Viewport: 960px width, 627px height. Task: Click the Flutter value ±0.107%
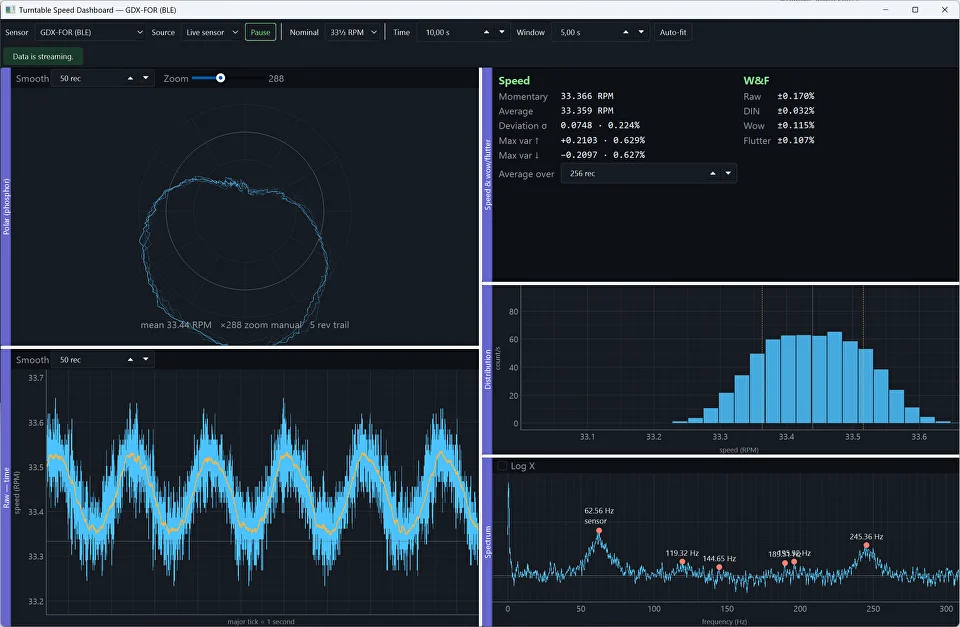(x=796, y=140)
